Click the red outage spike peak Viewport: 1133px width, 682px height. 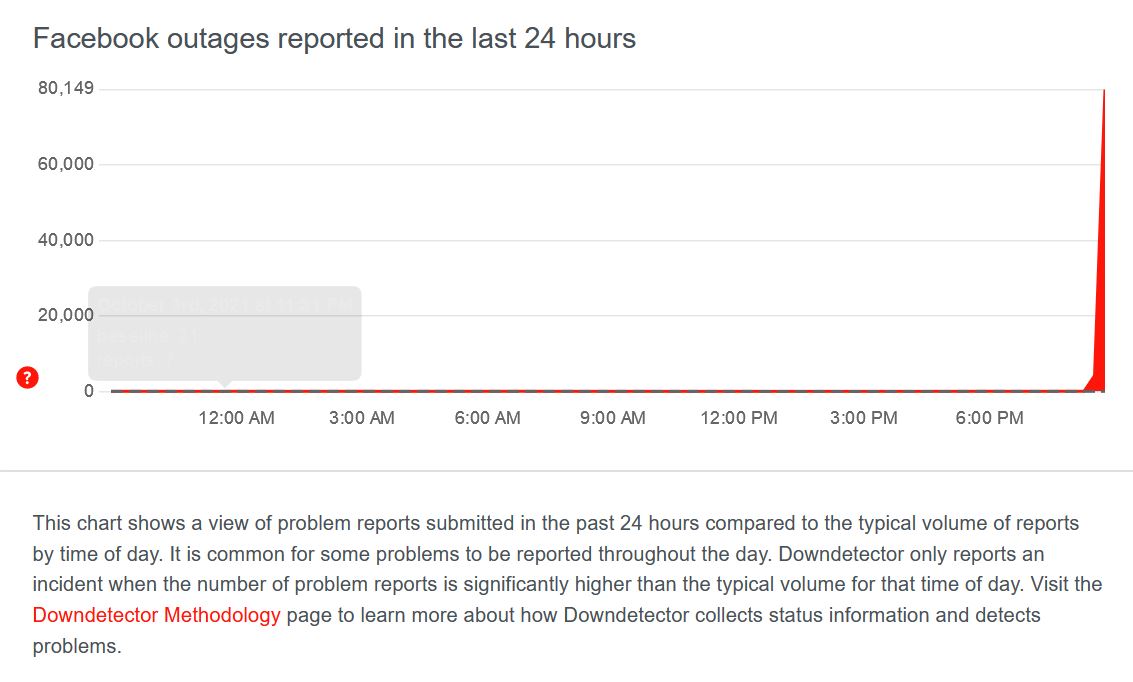1103,92
